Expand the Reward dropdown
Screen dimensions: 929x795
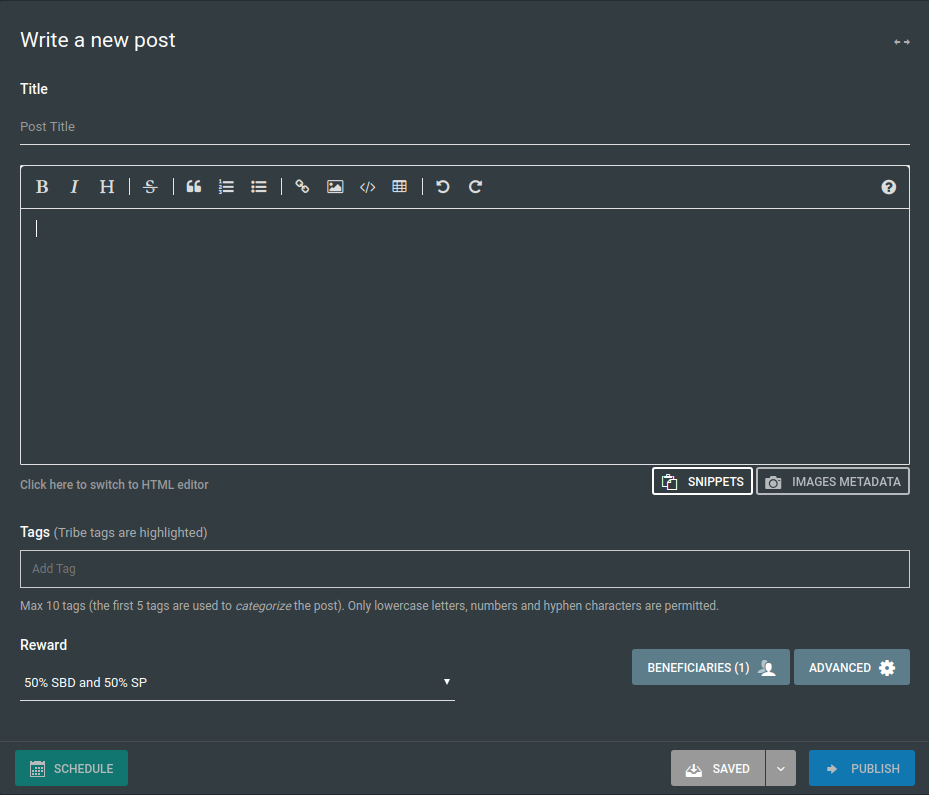pyautogui.click(x=237, y=683)
